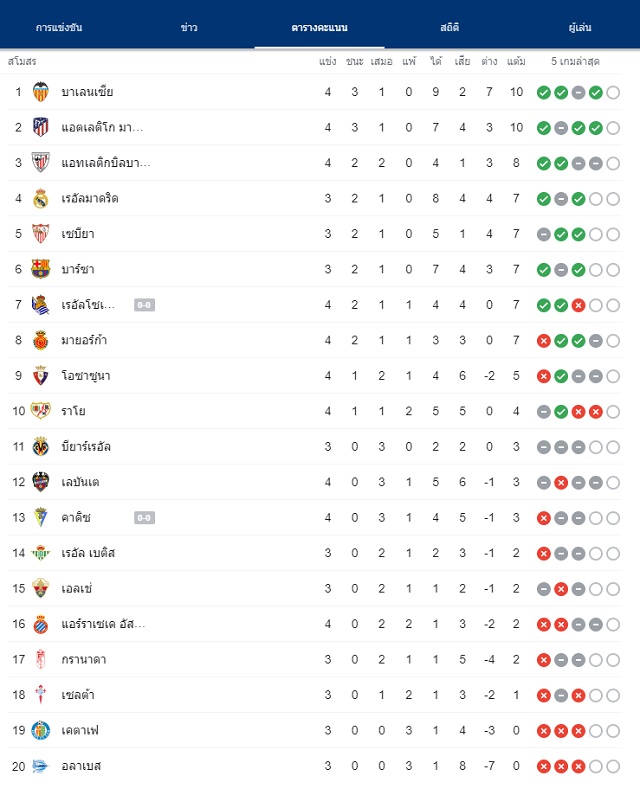
Task: Click the Valencia club crest
Action: point(41,92)
